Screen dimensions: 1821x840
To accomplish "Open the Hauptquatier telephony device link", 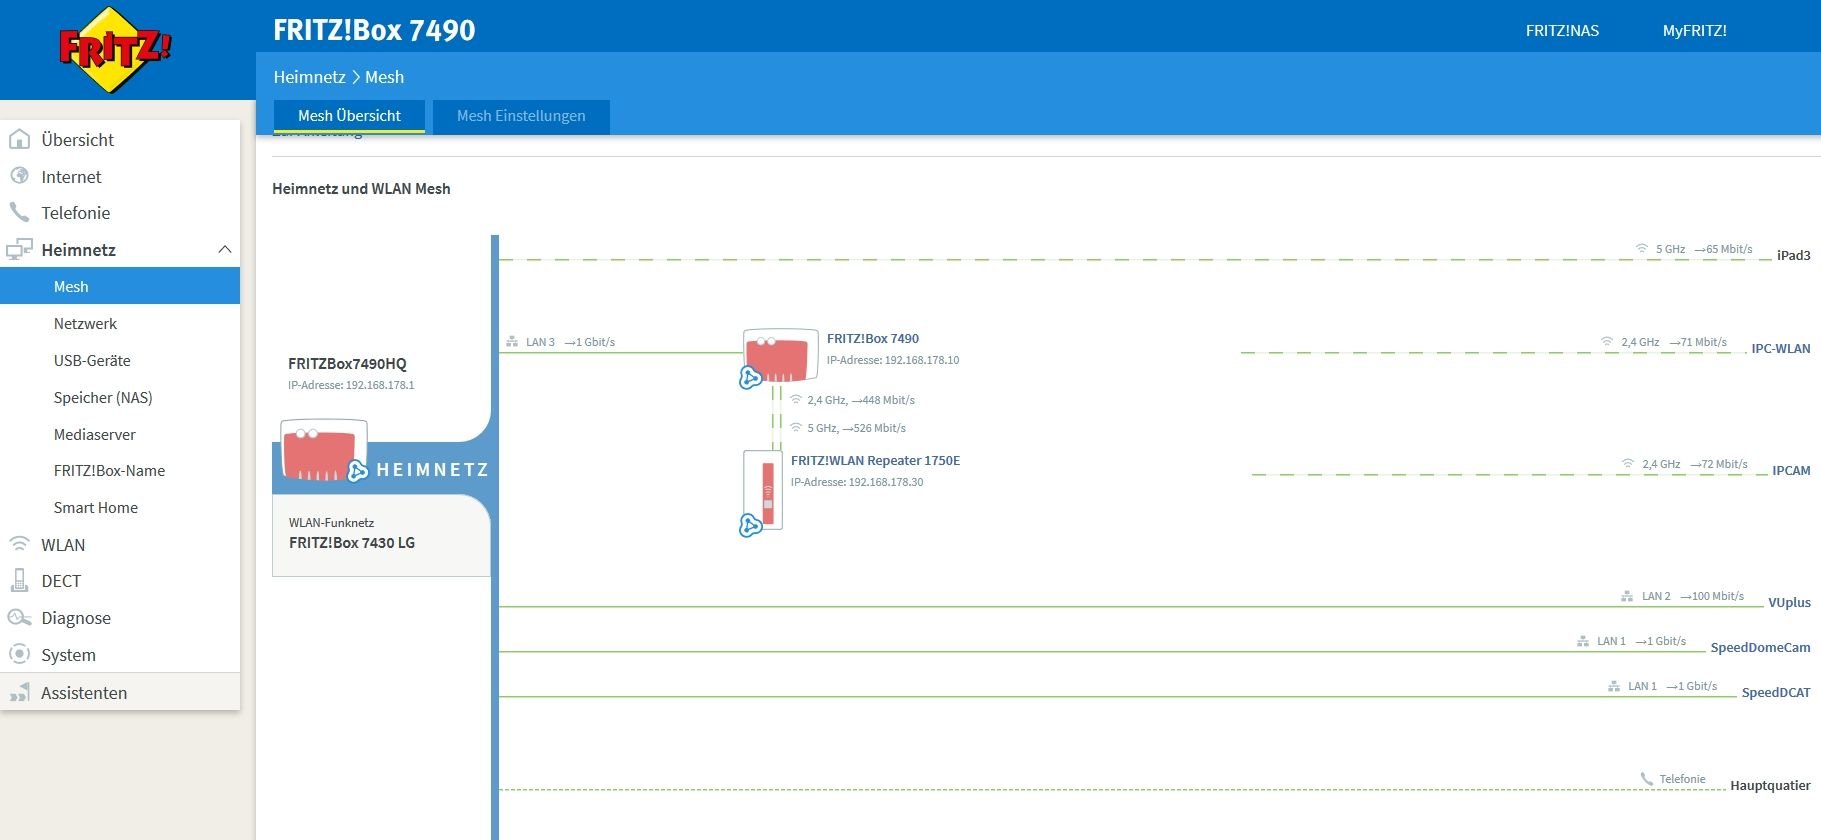I will point(1770,785).
